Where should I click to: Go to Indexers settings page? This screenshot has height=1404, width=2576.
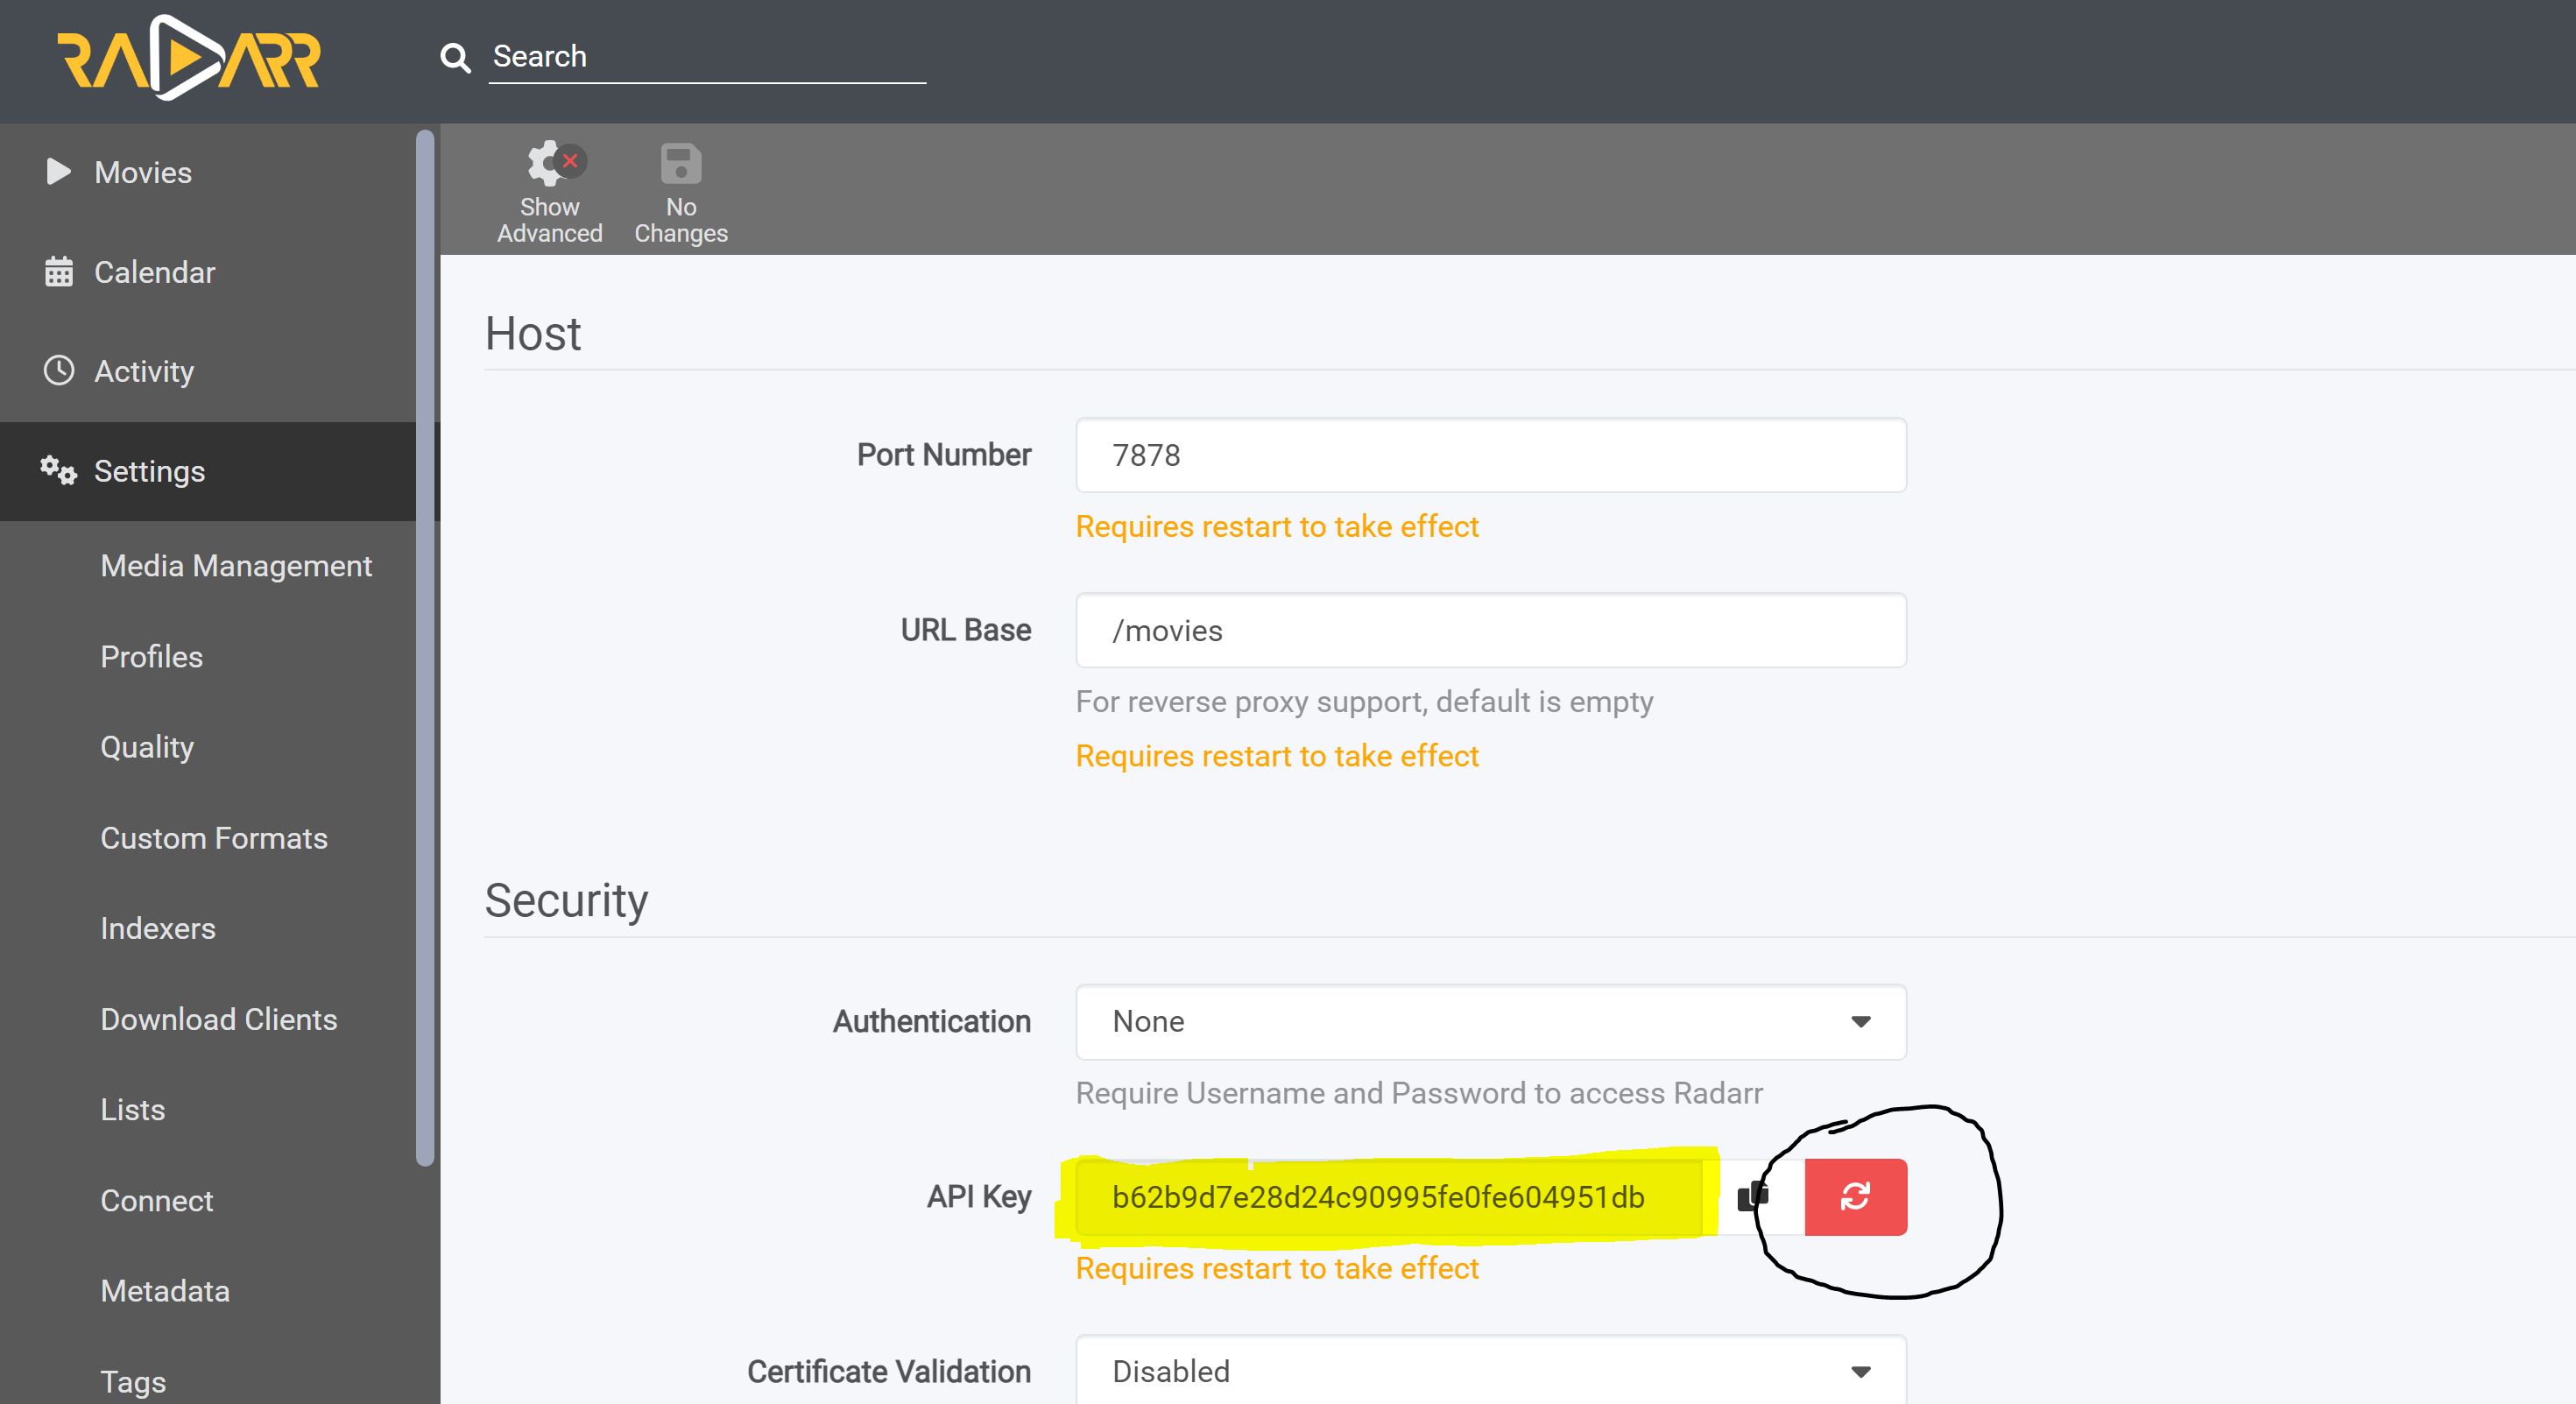click(158, 928)
